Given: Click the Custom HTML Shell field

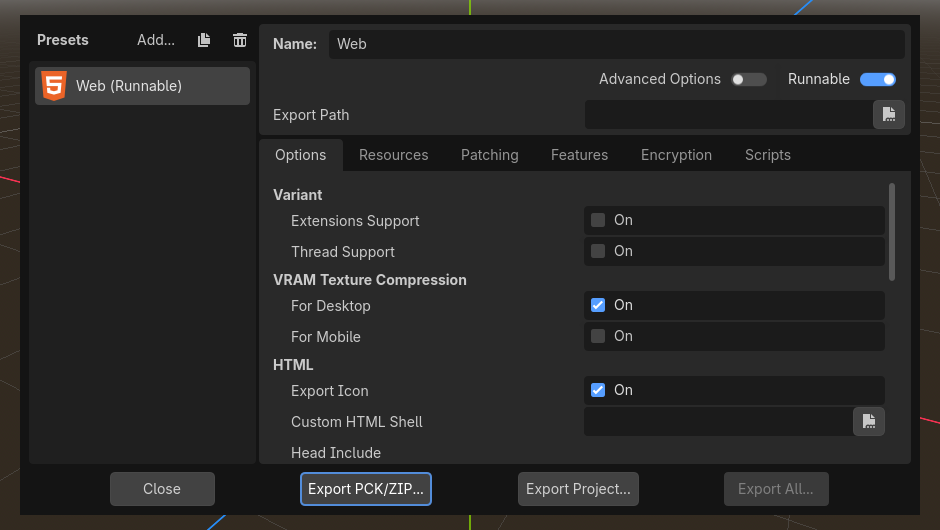Looking at the screenshot, I should [x=718, y=421].
